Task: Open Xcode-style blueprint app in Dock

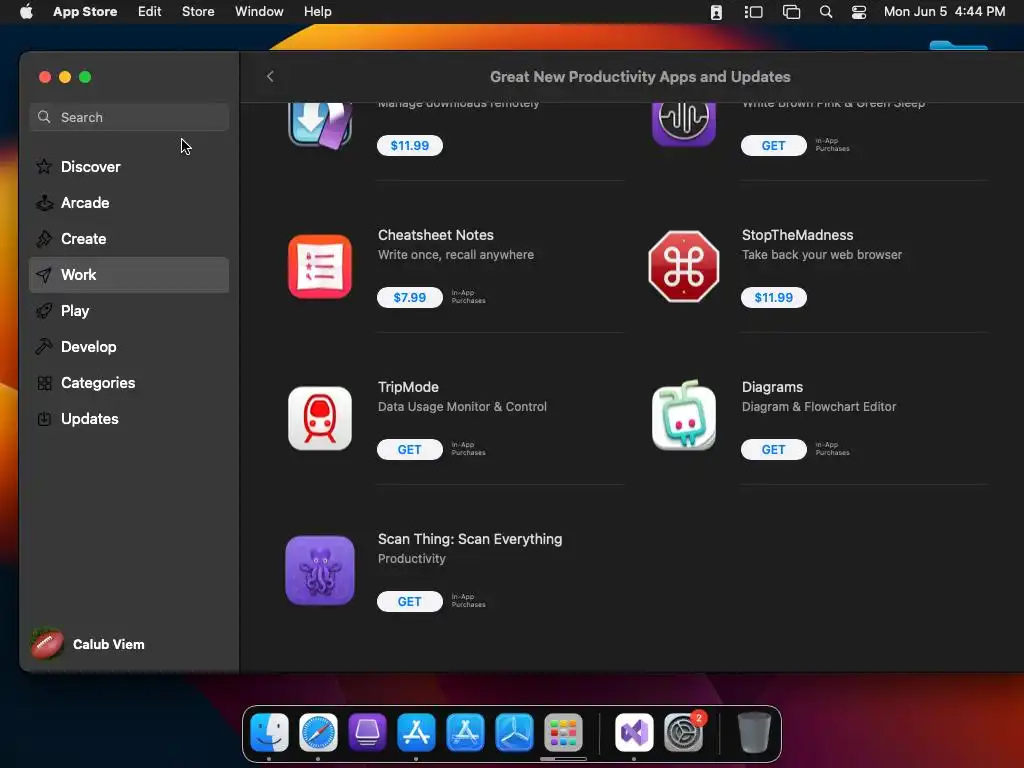Action: coord(465,732)
